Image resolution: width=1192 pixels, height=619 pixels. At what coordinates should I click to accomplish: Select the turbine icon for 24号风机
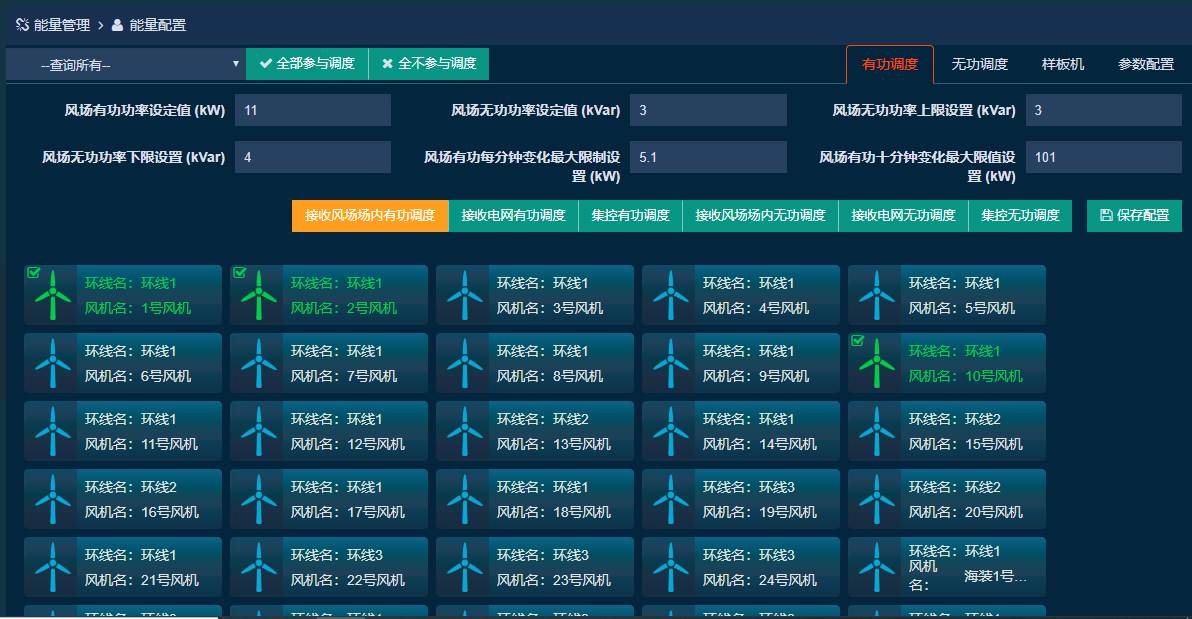[669, 566]
